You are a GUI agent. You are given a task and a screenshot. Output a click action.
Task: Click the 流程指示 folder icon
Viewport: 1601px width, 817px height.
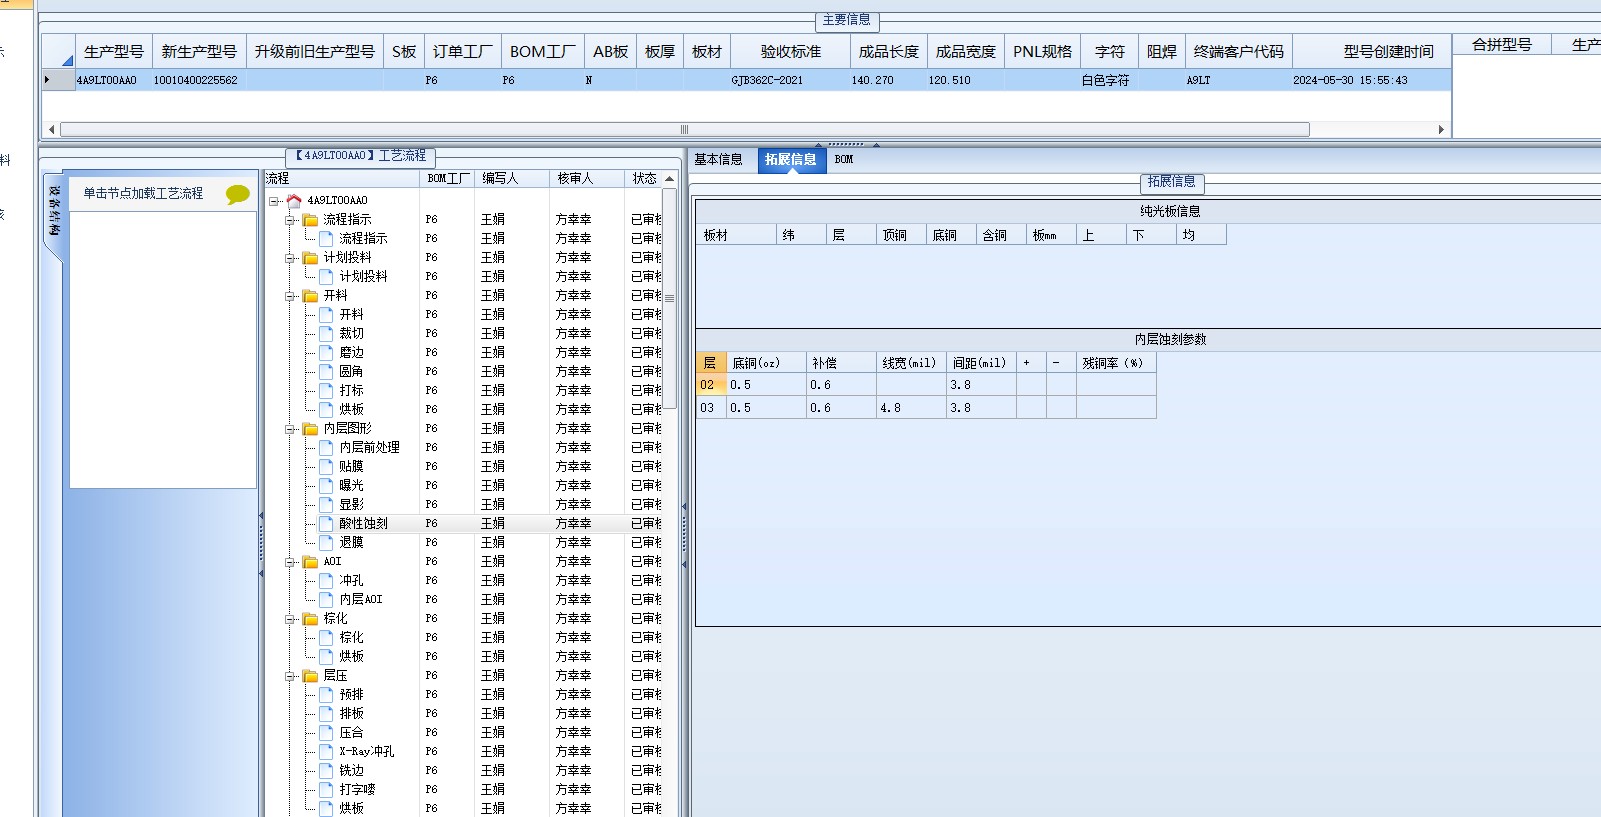[x=310, y=219]
